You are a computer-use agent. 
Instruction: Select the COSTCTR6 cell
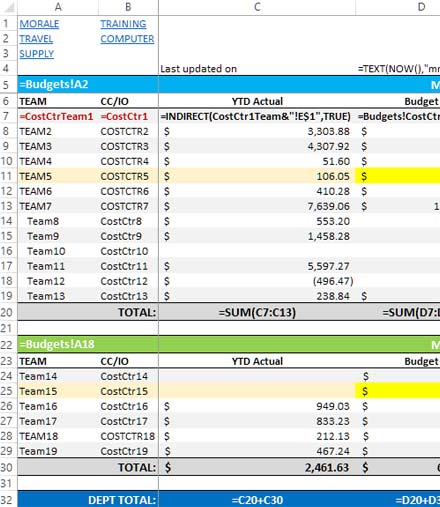click(128, 191)
